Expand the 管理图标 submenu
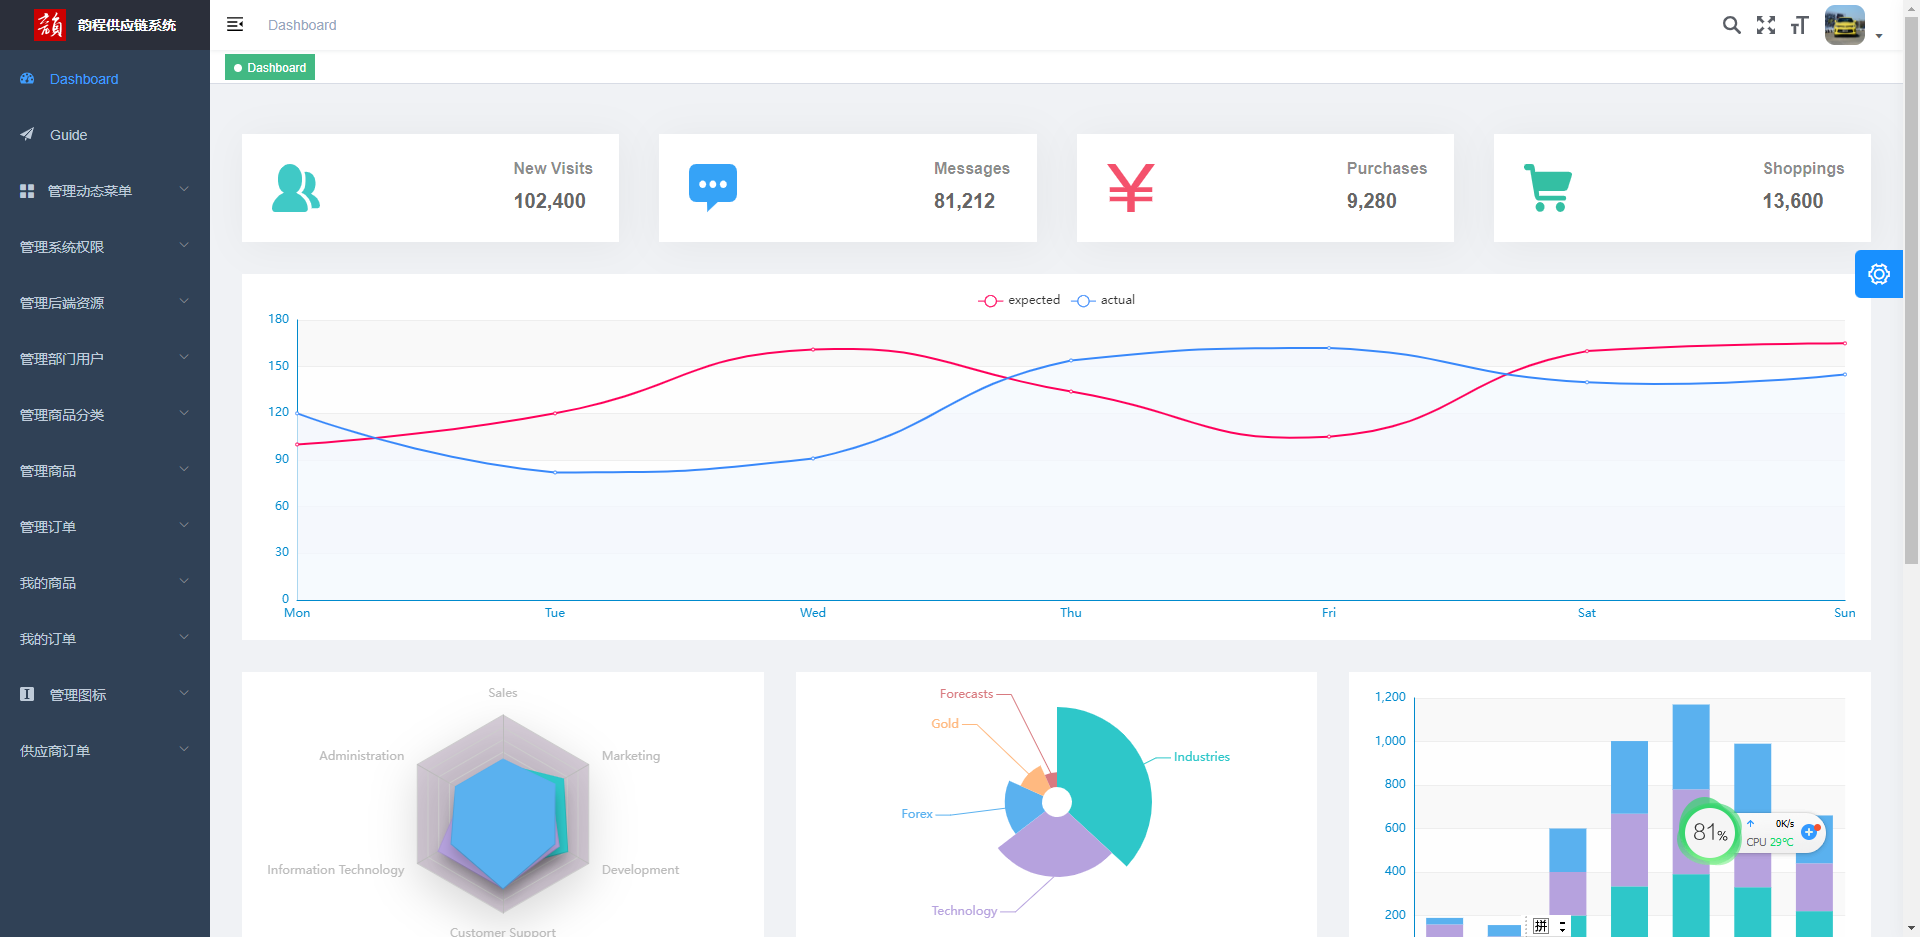This screenshot has width=1920, height=937. point(105,694)
